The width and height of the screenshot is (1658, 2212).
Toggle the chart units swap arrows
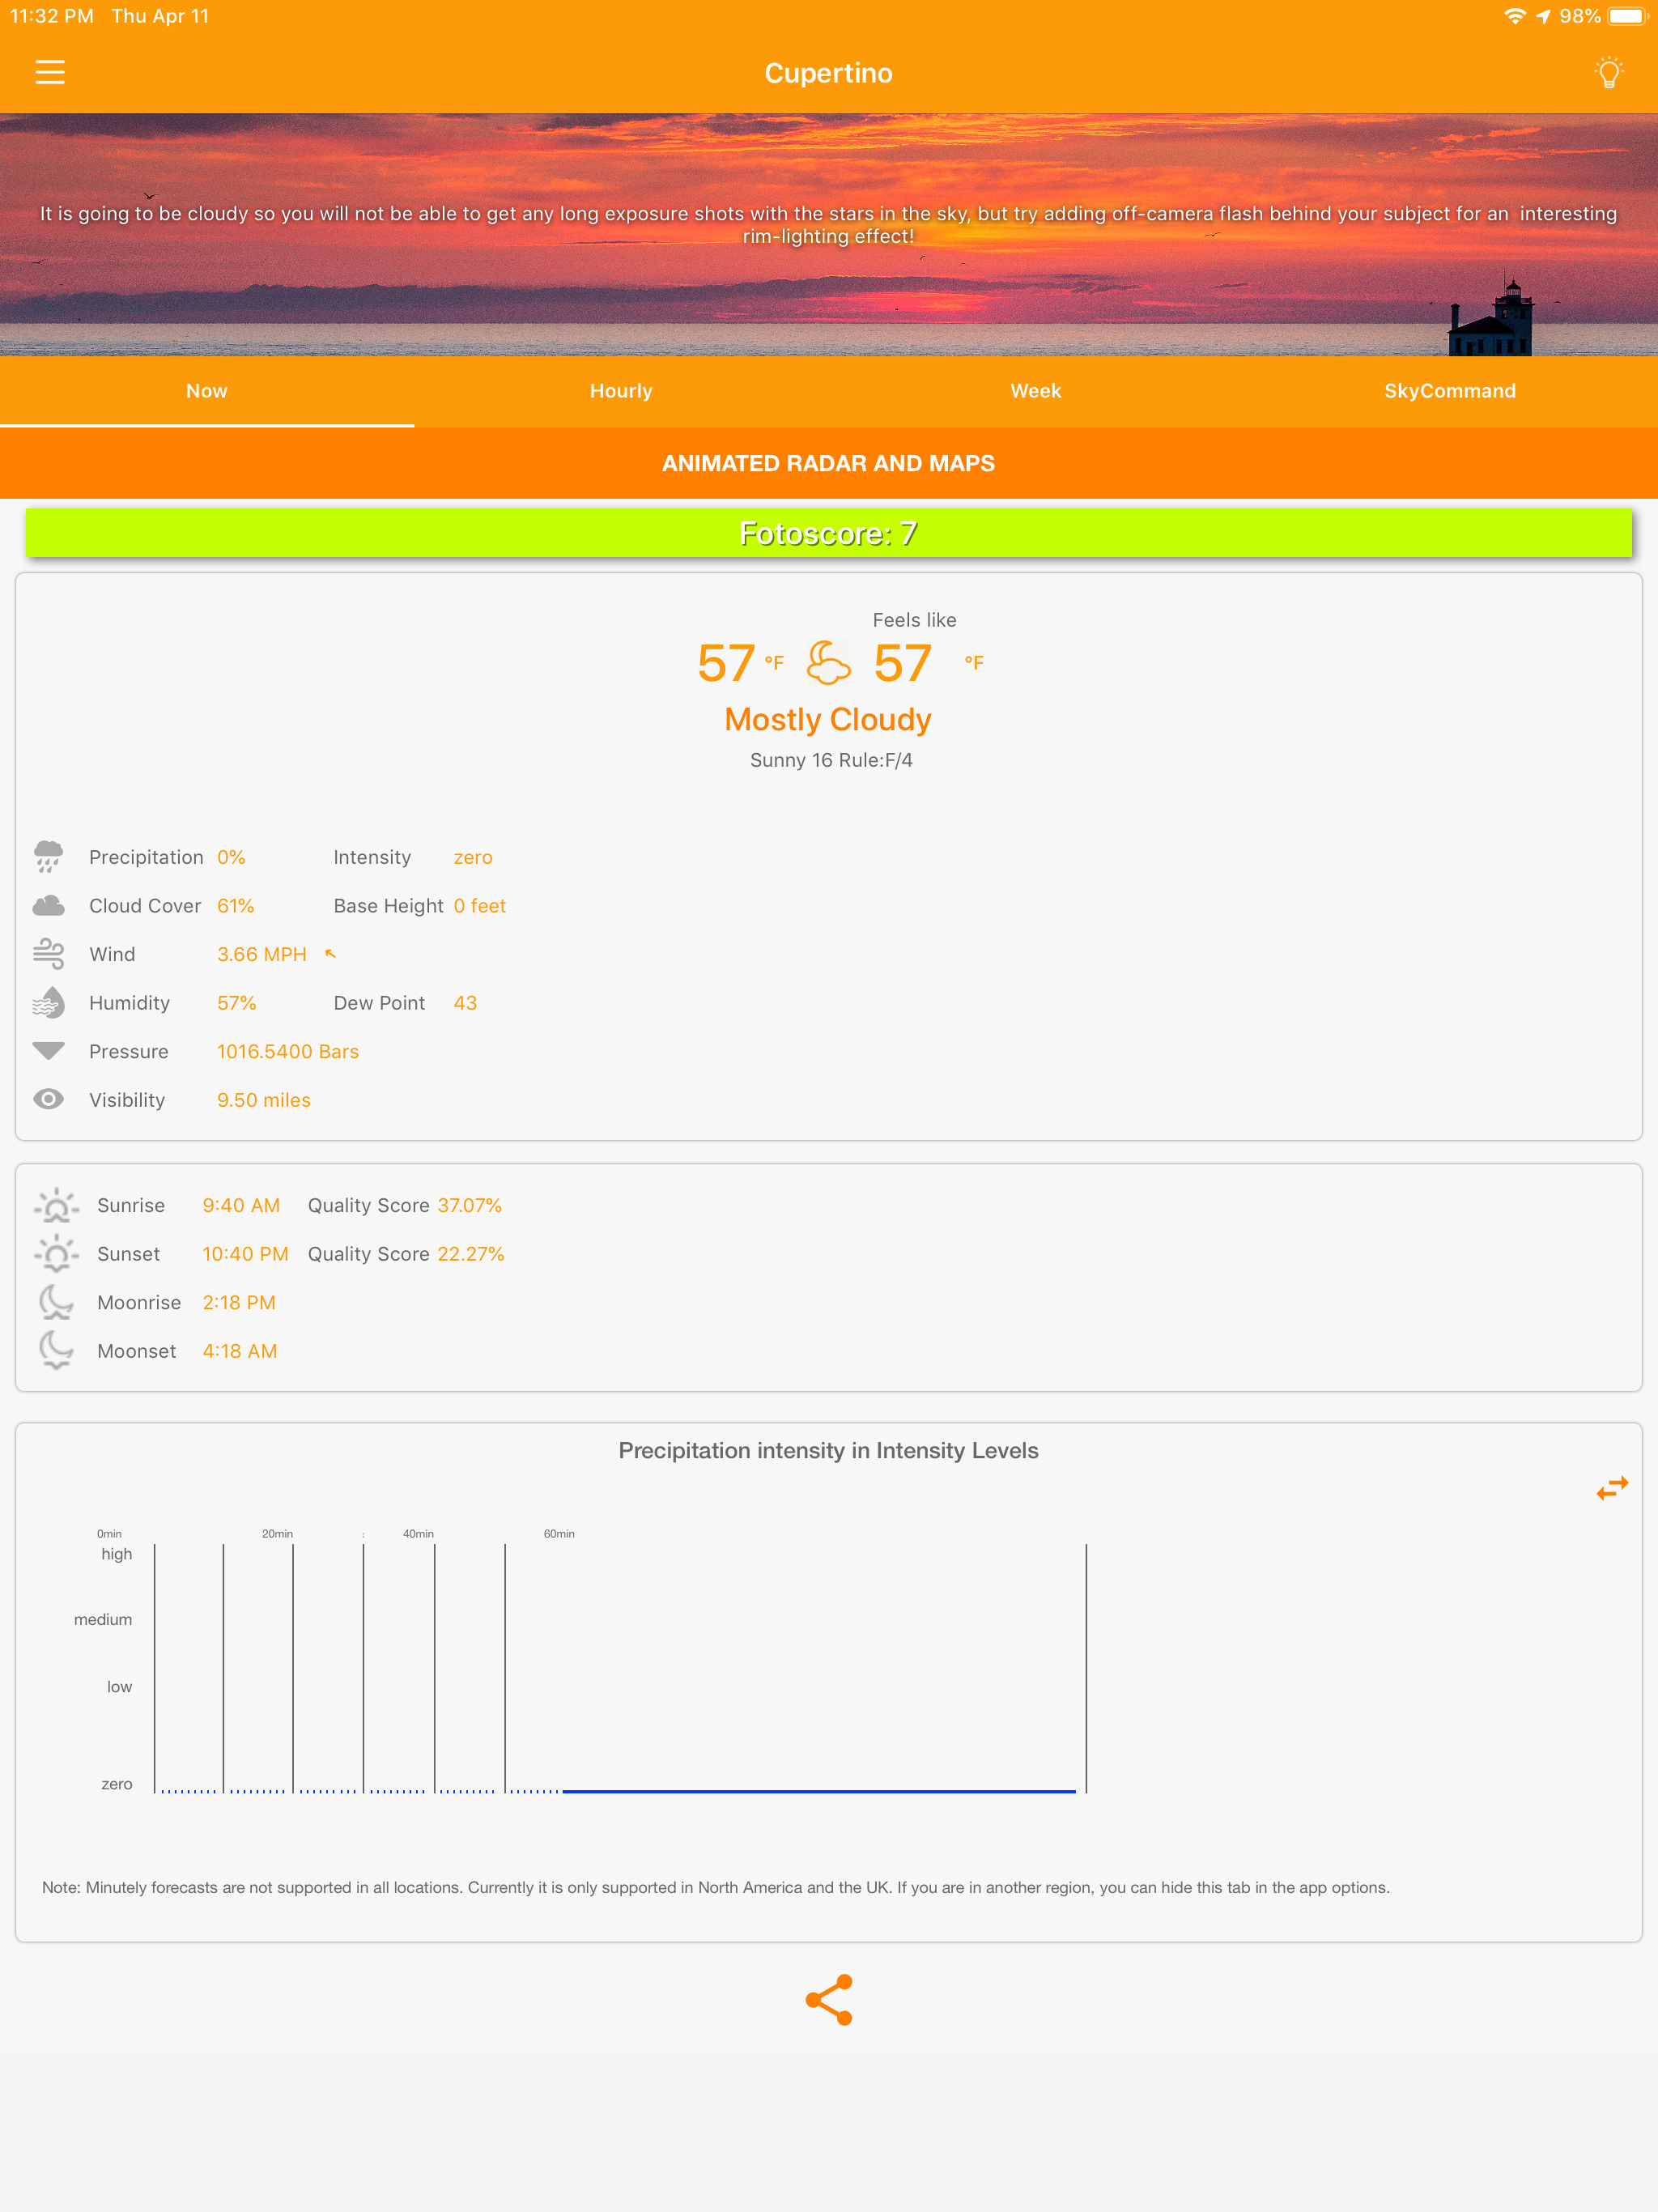(x=1610, y=1488)
